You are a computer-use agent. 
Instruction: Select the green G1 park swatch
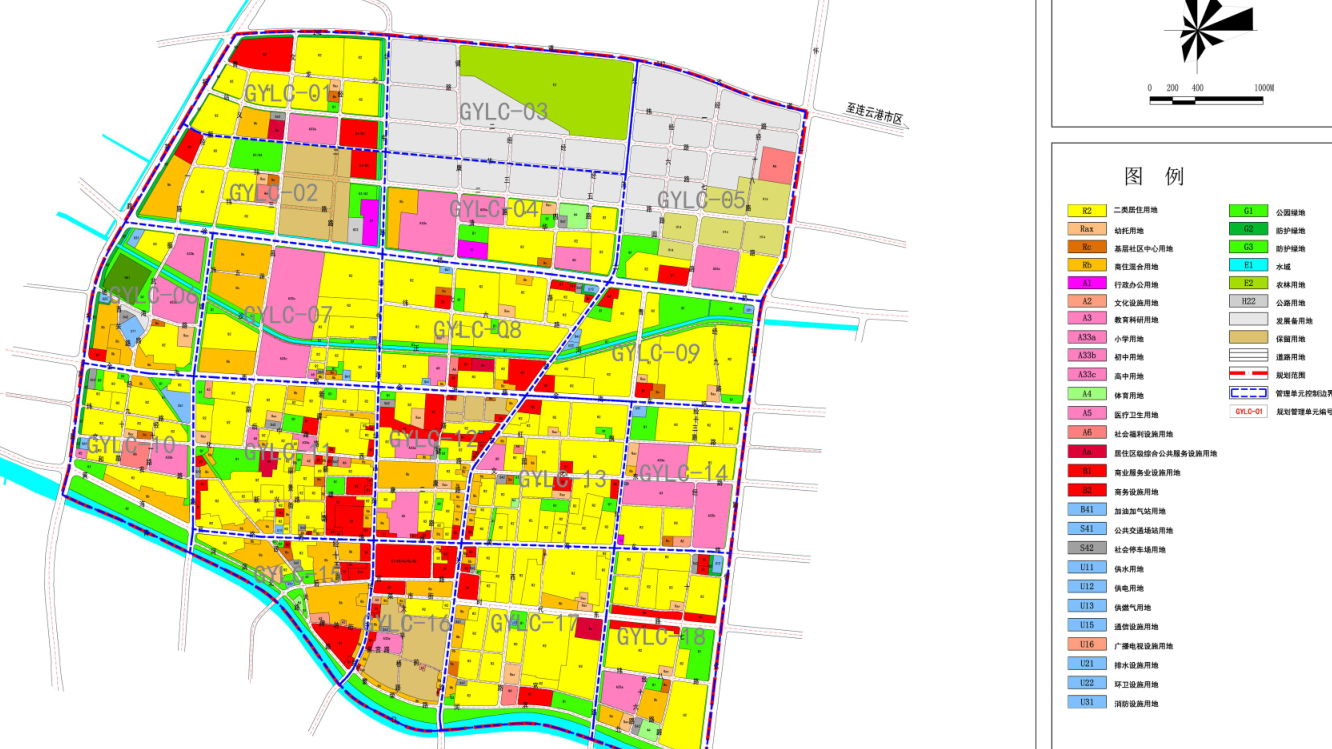click(x=1248, y=211)
